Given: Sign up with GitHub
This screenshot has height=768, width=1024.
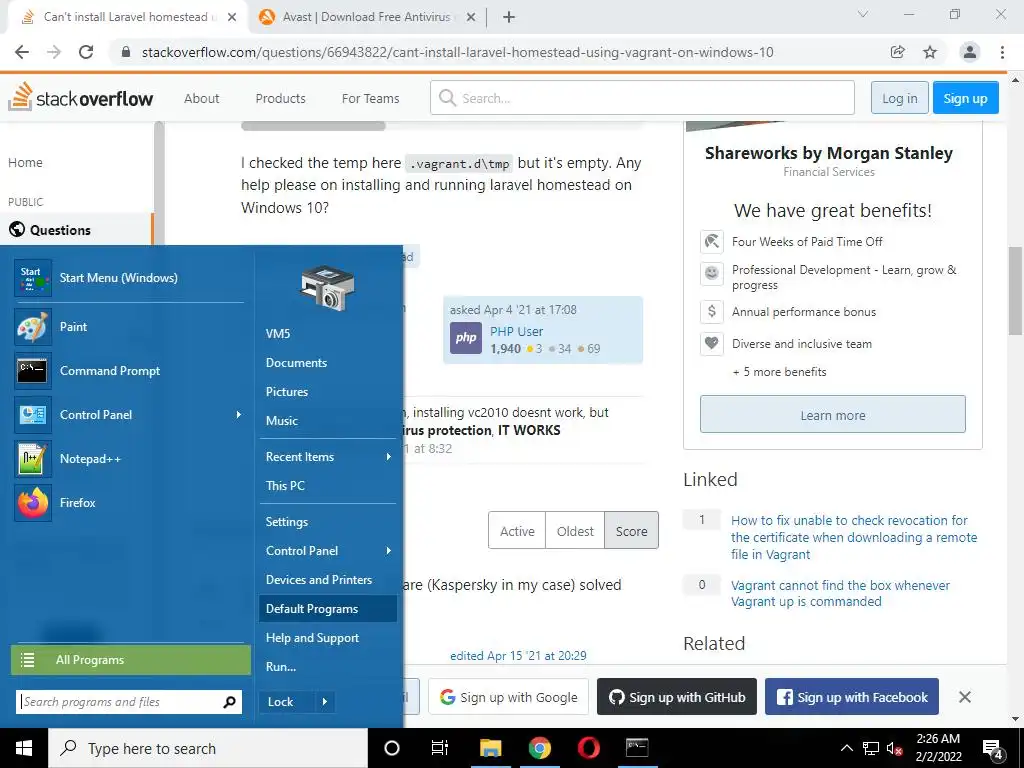Looking at the screenshot, I should point(677,697).
